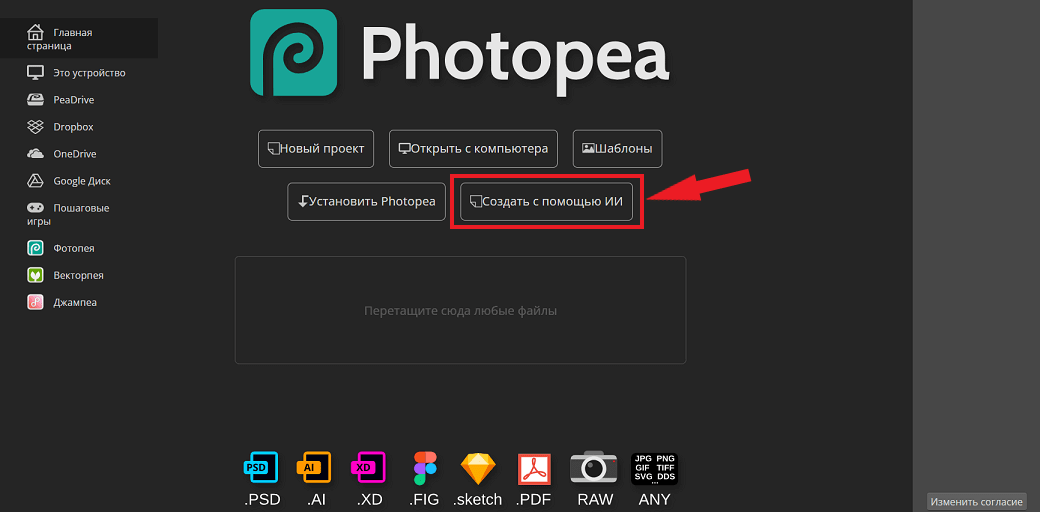
Task: Select Это устройство in sidebar
Action: (x=88, y=73)
